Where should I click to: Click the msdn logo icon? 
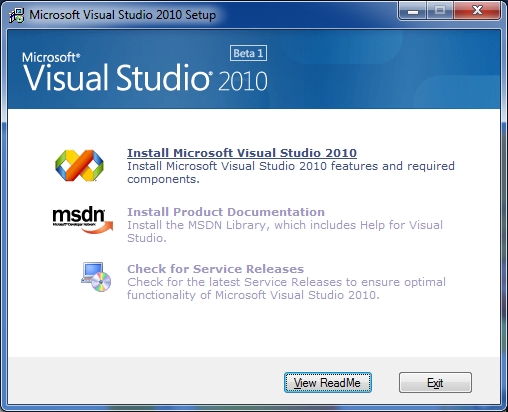coord(83,220)
